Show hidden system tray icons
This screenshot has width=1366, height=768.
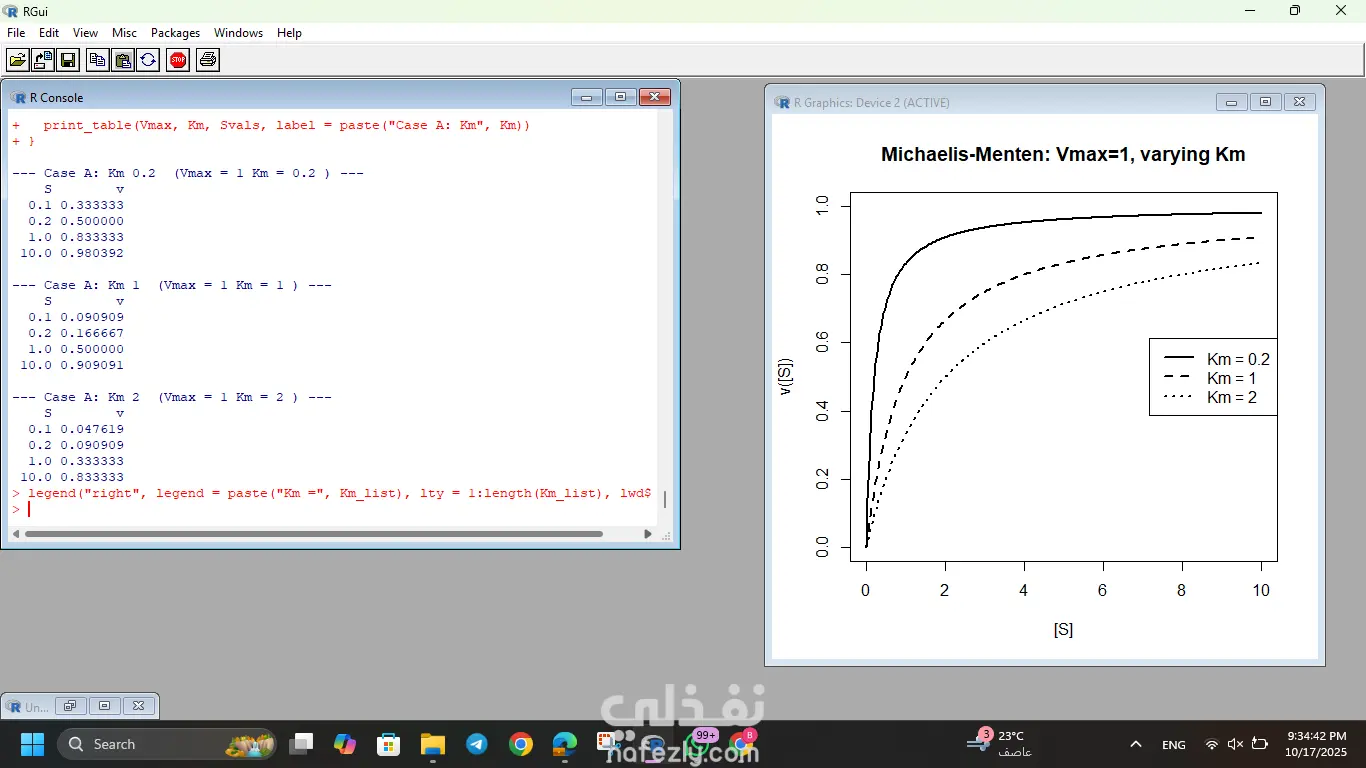pos(1136,745)
